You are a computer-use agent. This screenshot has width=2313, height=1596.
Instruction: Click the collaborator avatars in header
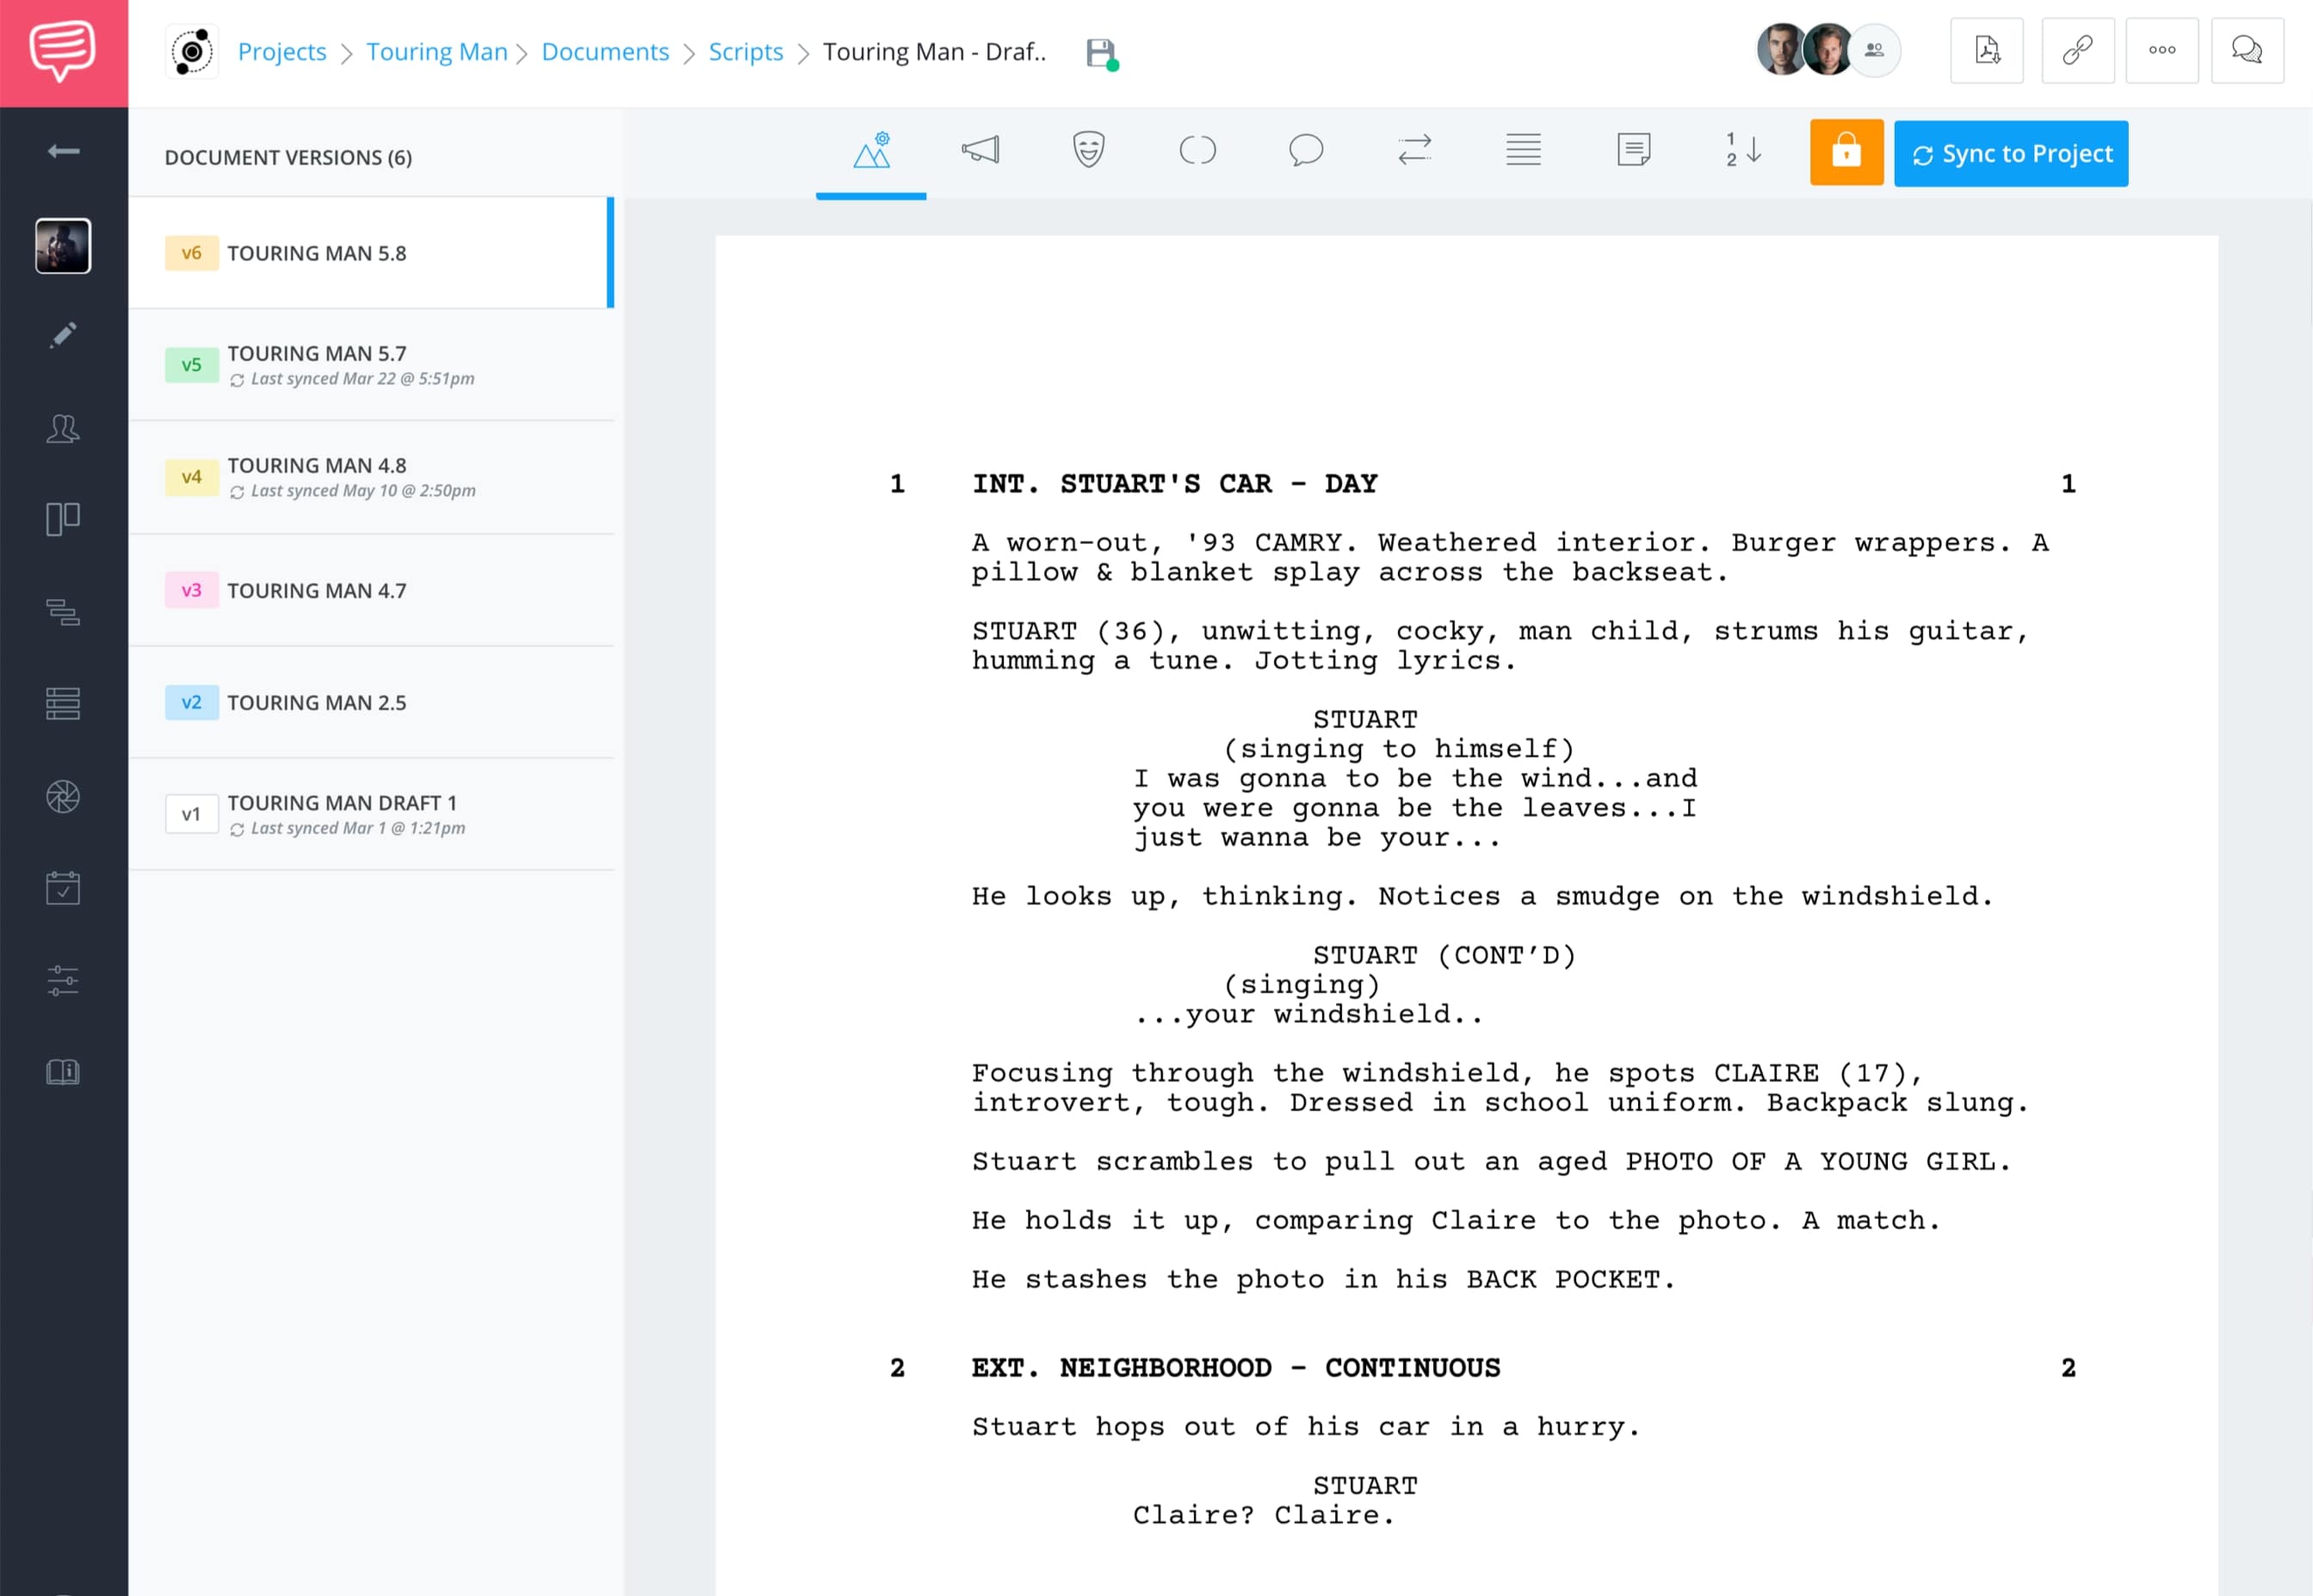pos(1812,49)
